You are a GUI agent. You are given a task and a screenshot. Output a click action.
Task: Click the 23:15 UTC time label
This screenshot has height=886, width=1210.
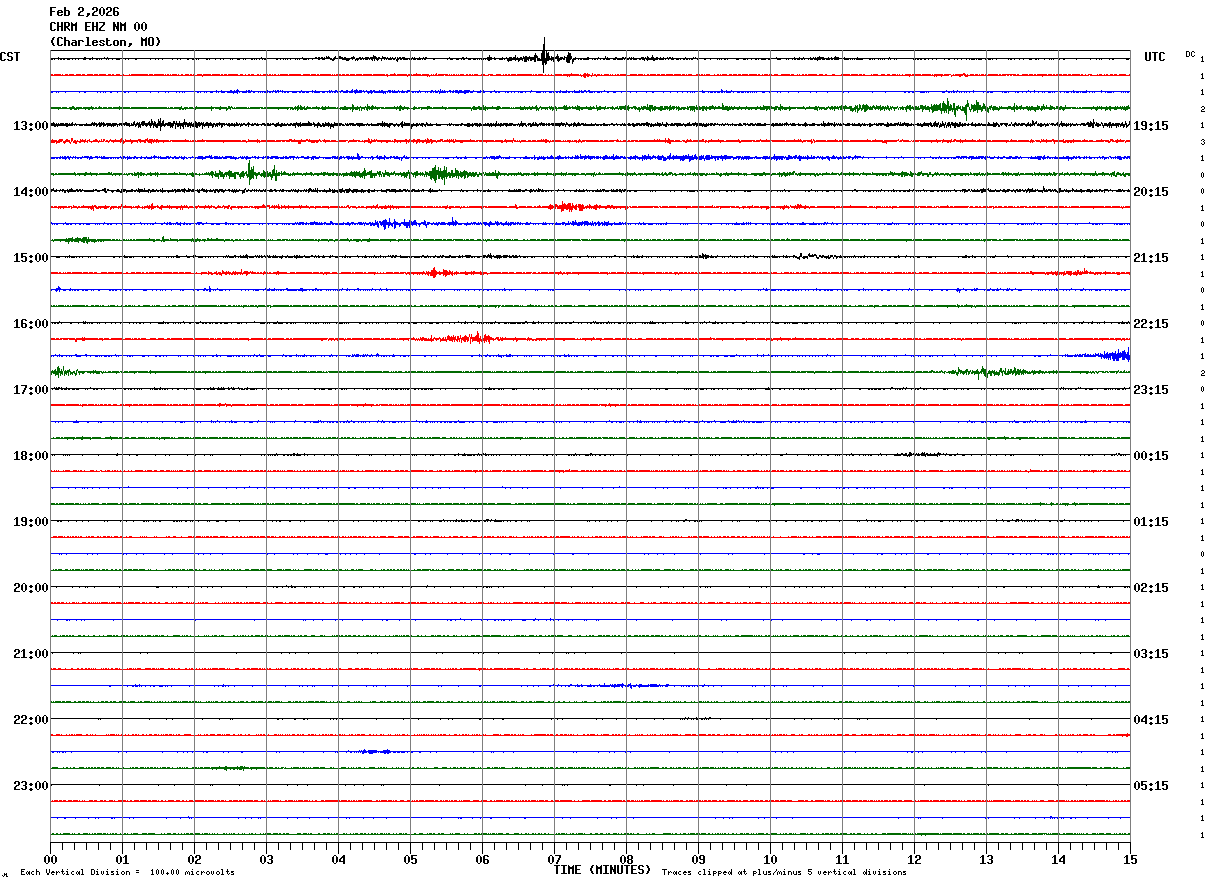(x=1151, y=390)
